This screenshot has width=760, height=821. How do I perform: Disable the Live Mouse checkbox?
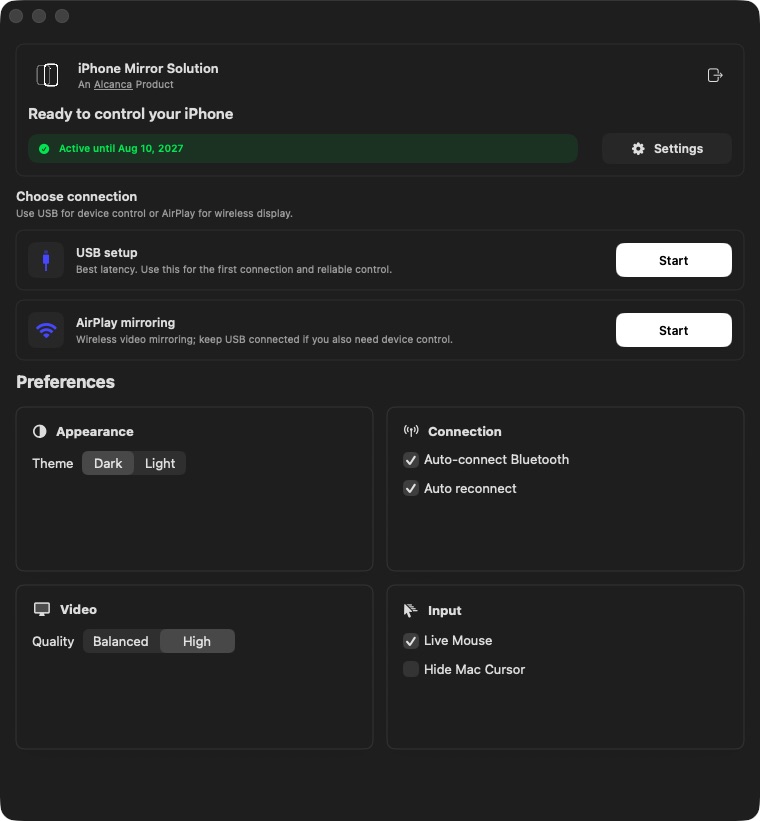[x=411, y=641]
